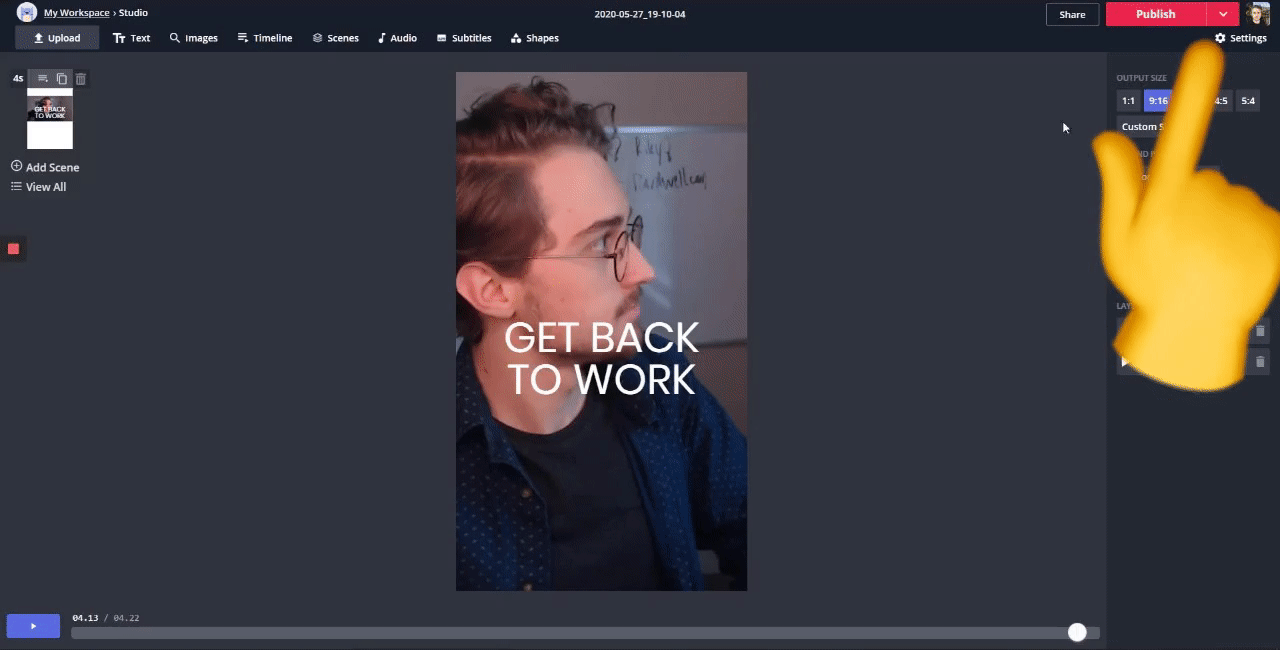The height and width of the screenshot is (650, 1280).
Task: Open the Images search tool
Action: (193, 38)
